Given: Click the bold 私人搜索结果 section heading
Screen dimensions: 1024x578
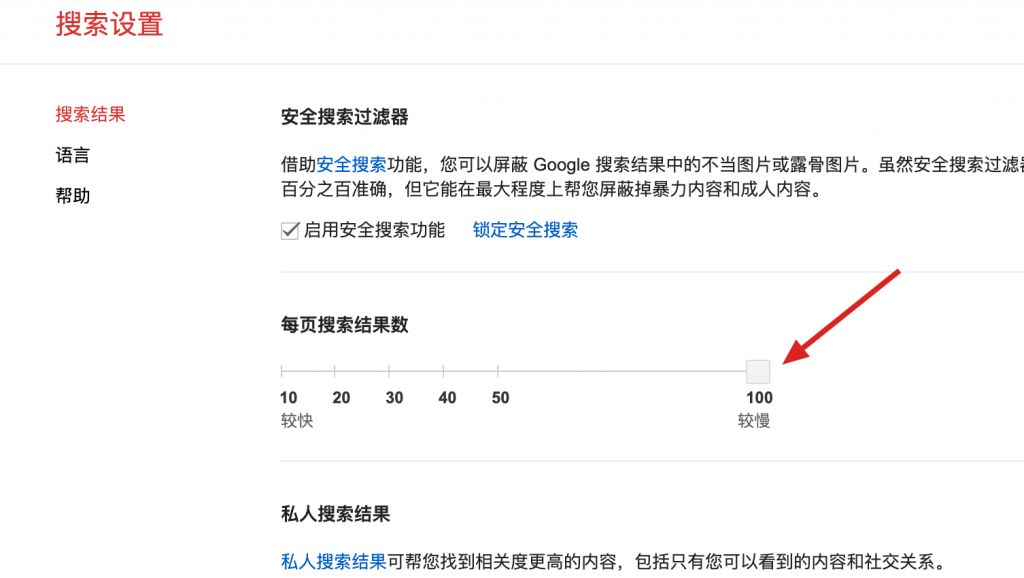Looking at the screenshot, I should [335, 514].
